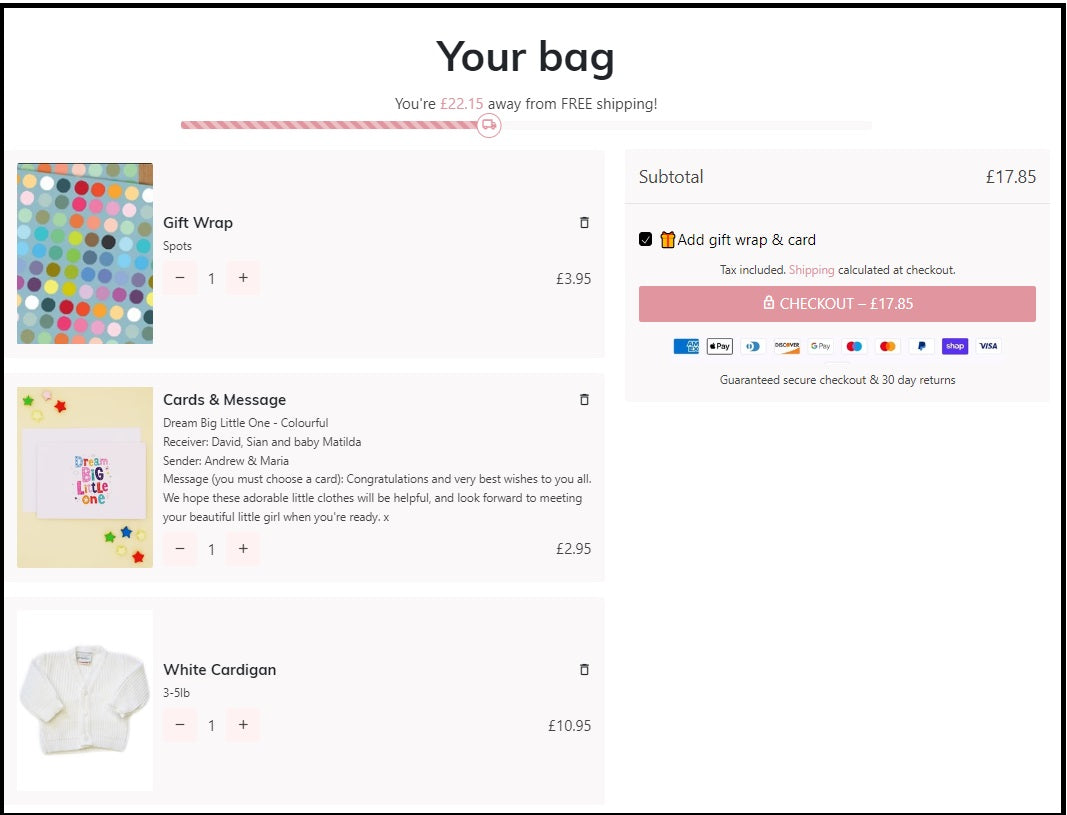1067x815 pixels.
Task: Click the American Express icon
Action: click(686, 346)
